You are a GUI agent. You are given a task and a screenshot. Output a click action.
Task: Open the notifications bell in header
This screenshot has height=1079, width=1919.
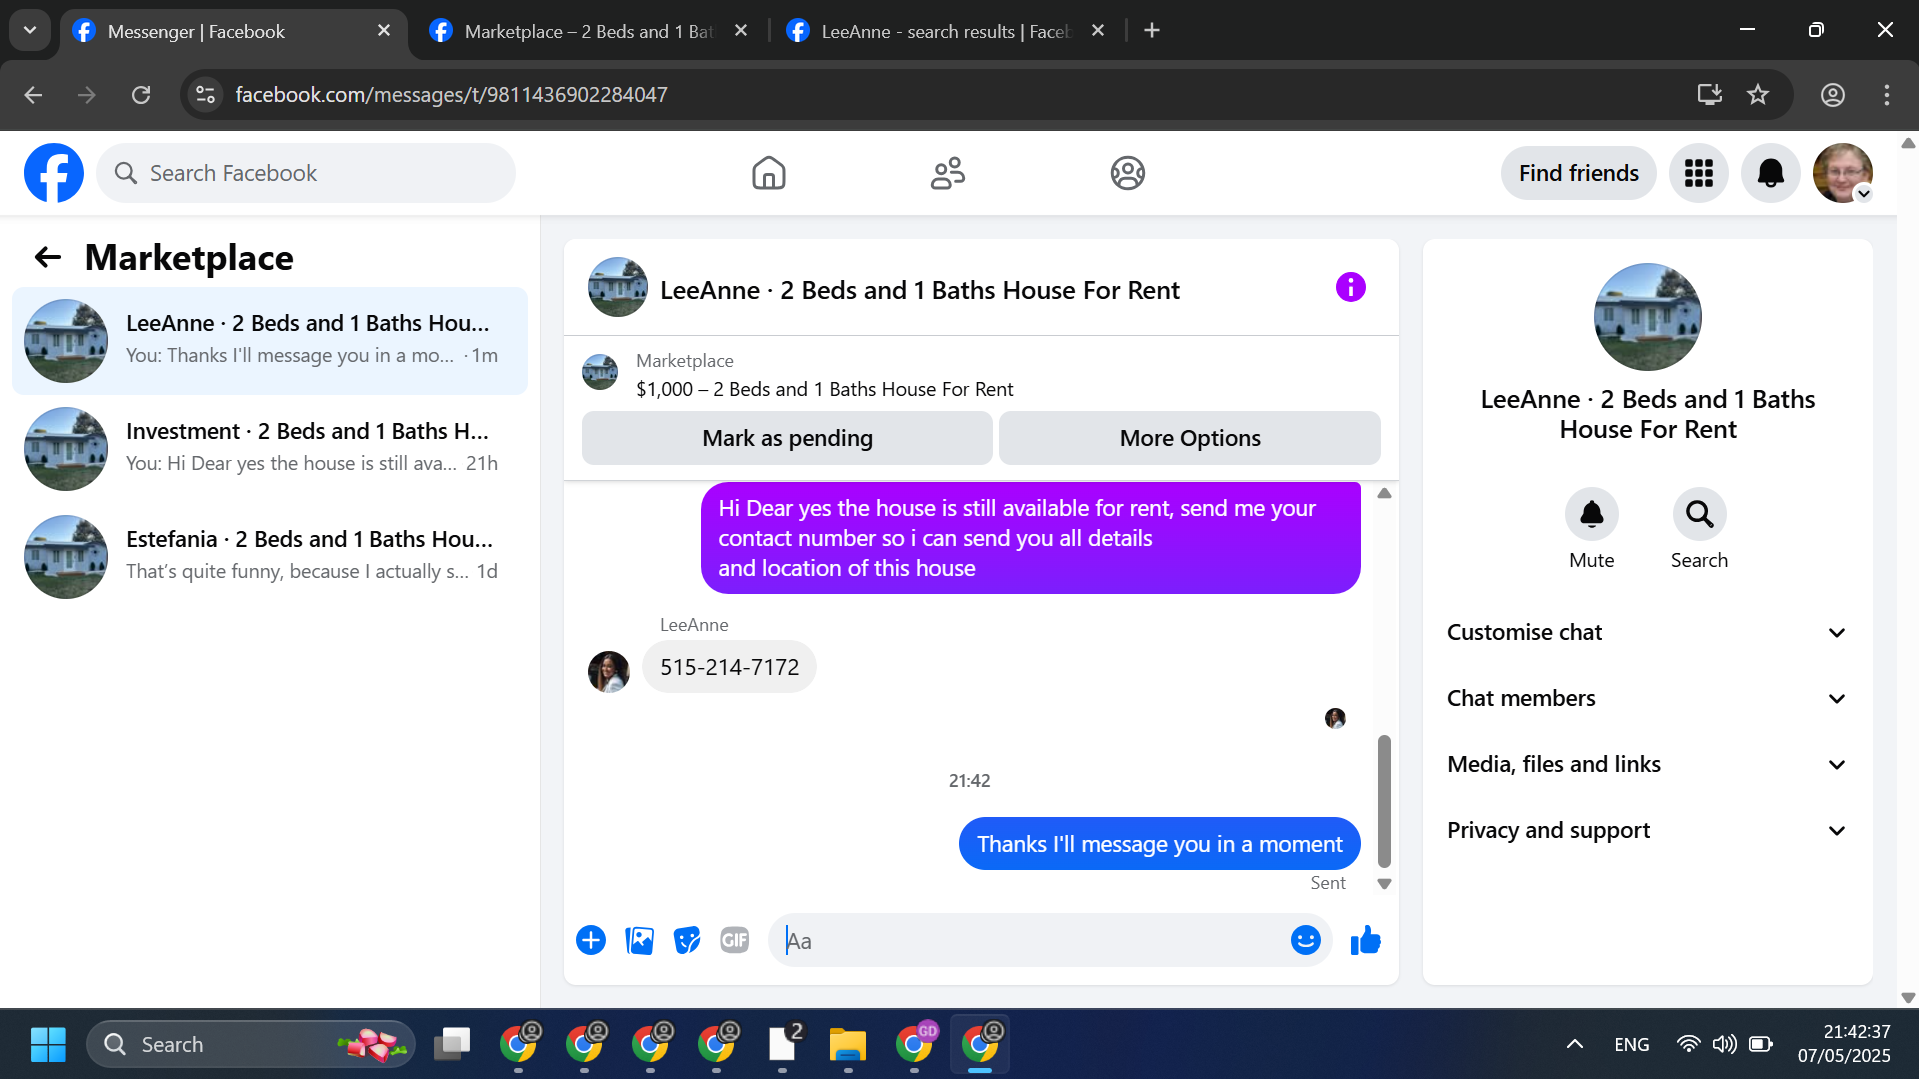[1770, 173]
